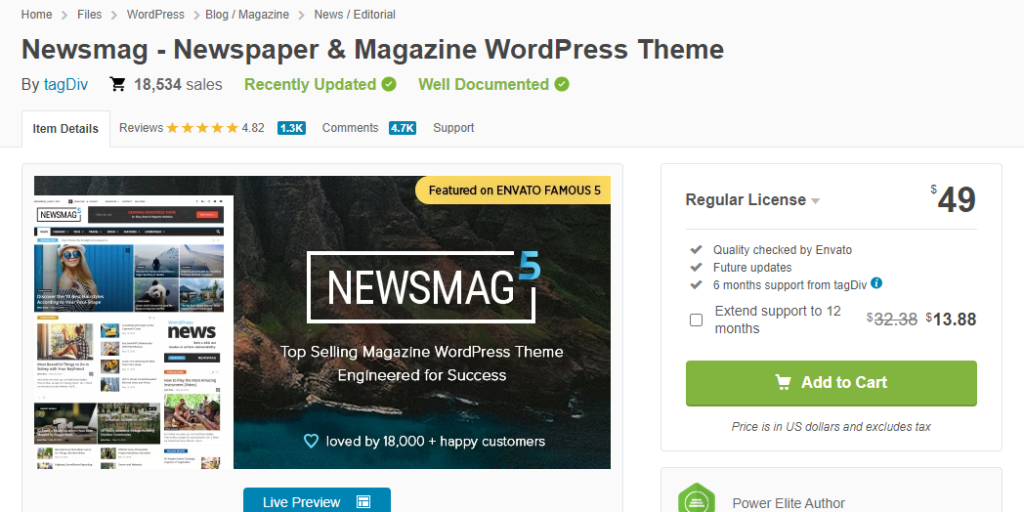This screenshot has width=1024, height=512.
Task: Click the cart icon on Add to Cart
Action: tap(783, 383)
